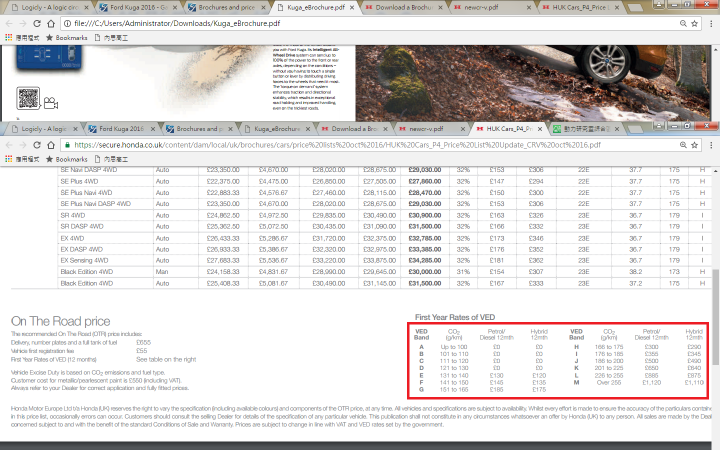Switch to HUK Cars_P4_Price tab in Kuga window

click(579, 7)
